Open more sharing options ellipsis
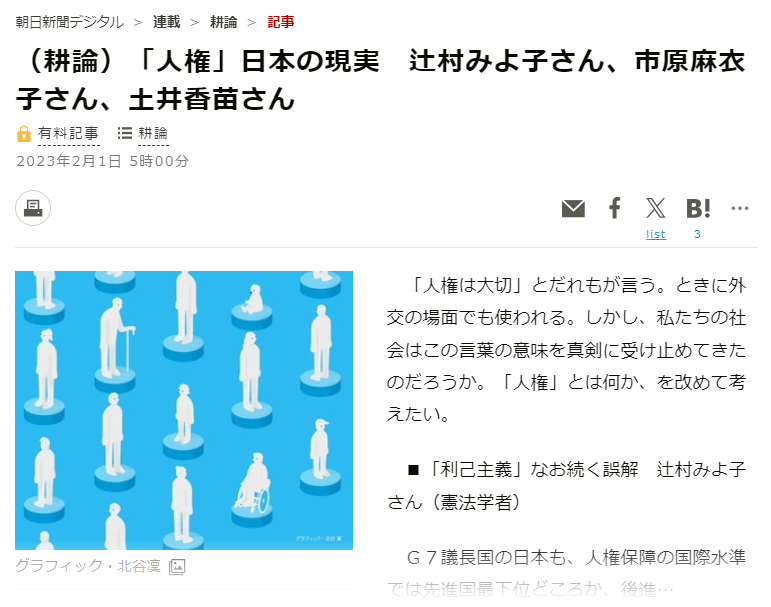This screenshot has width=771, height=607. (x=740, y=209)
